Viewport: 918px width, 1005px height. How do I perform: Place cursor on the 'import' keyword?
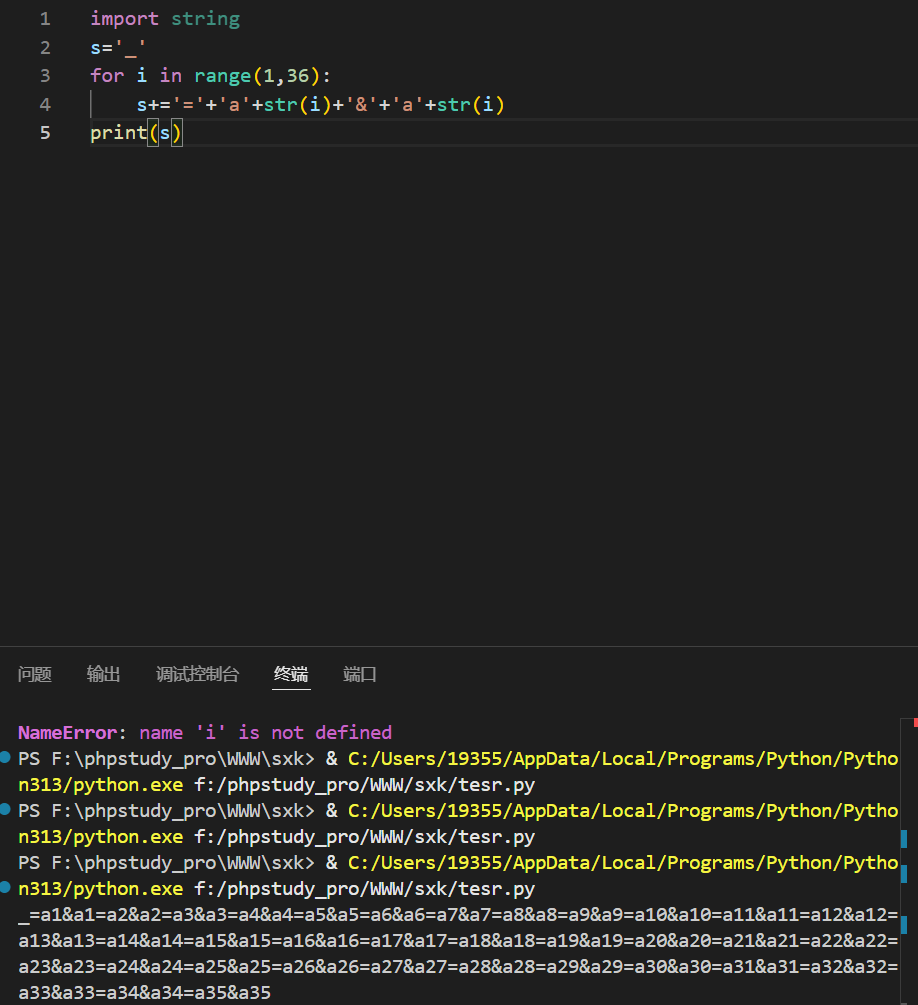point(124,19)
